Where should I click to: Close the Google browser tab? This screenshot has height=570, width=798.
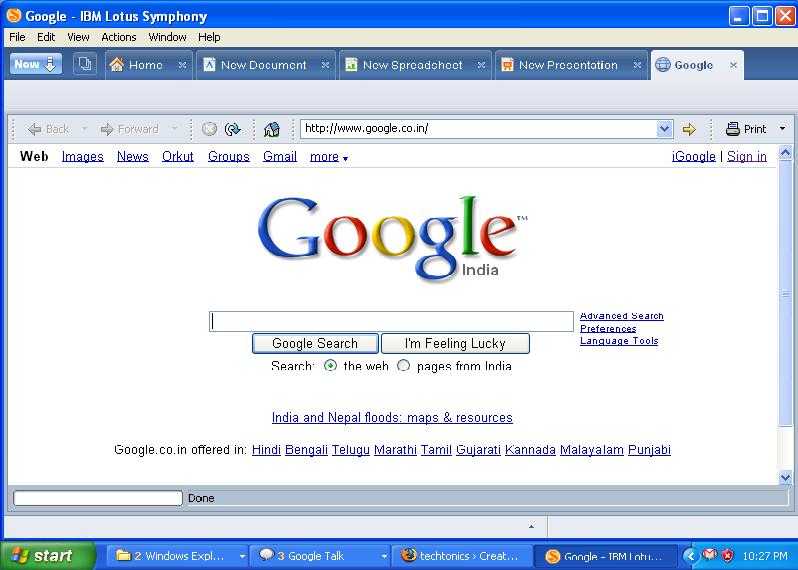click(733, 65)
